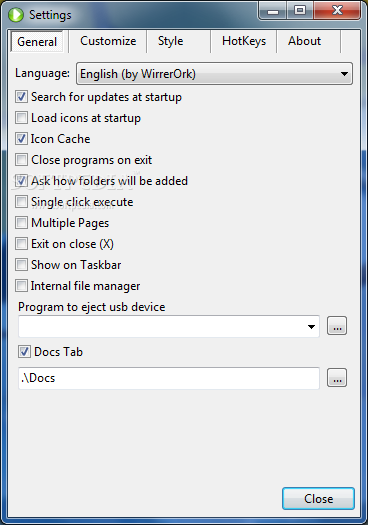
Task: Close the window with the red X
Action: click(337, 11)
